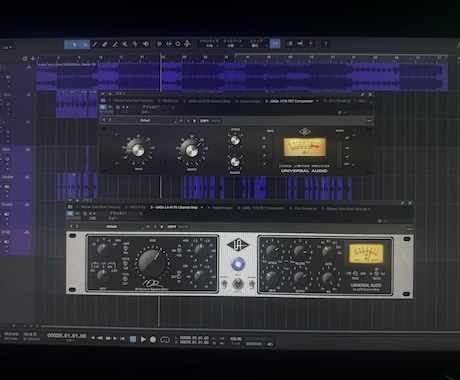Select the Listen speaker tool
460x380 pixels.
click(146, 44)
